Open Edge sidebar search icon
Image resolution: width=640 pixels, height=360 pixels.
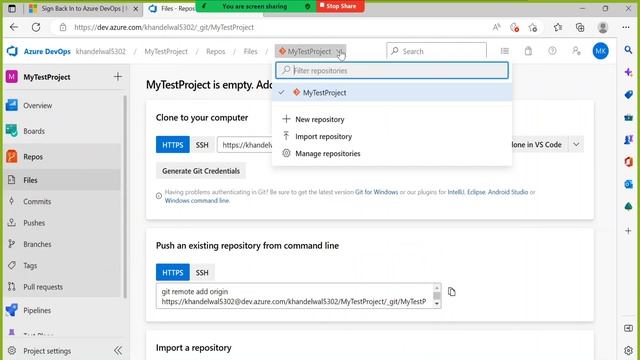tap(629, 50)
